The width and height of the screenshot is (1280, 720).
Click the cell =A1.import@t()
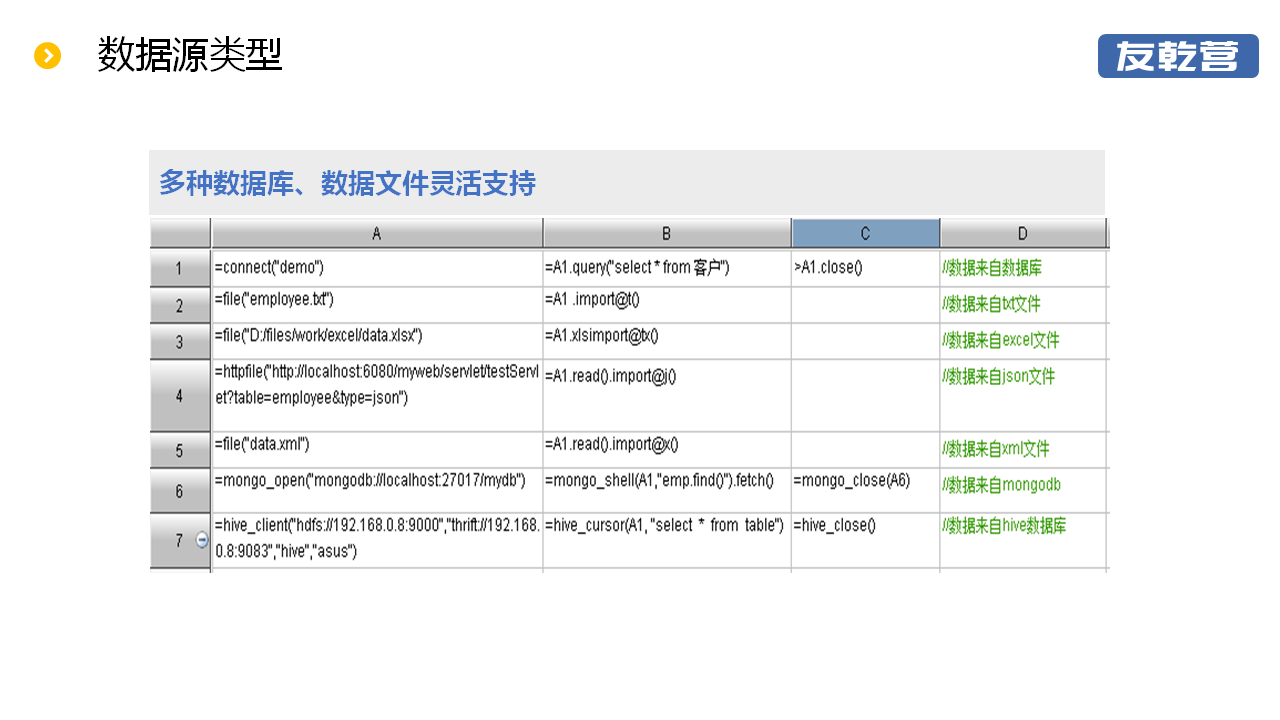click(667, 305)
